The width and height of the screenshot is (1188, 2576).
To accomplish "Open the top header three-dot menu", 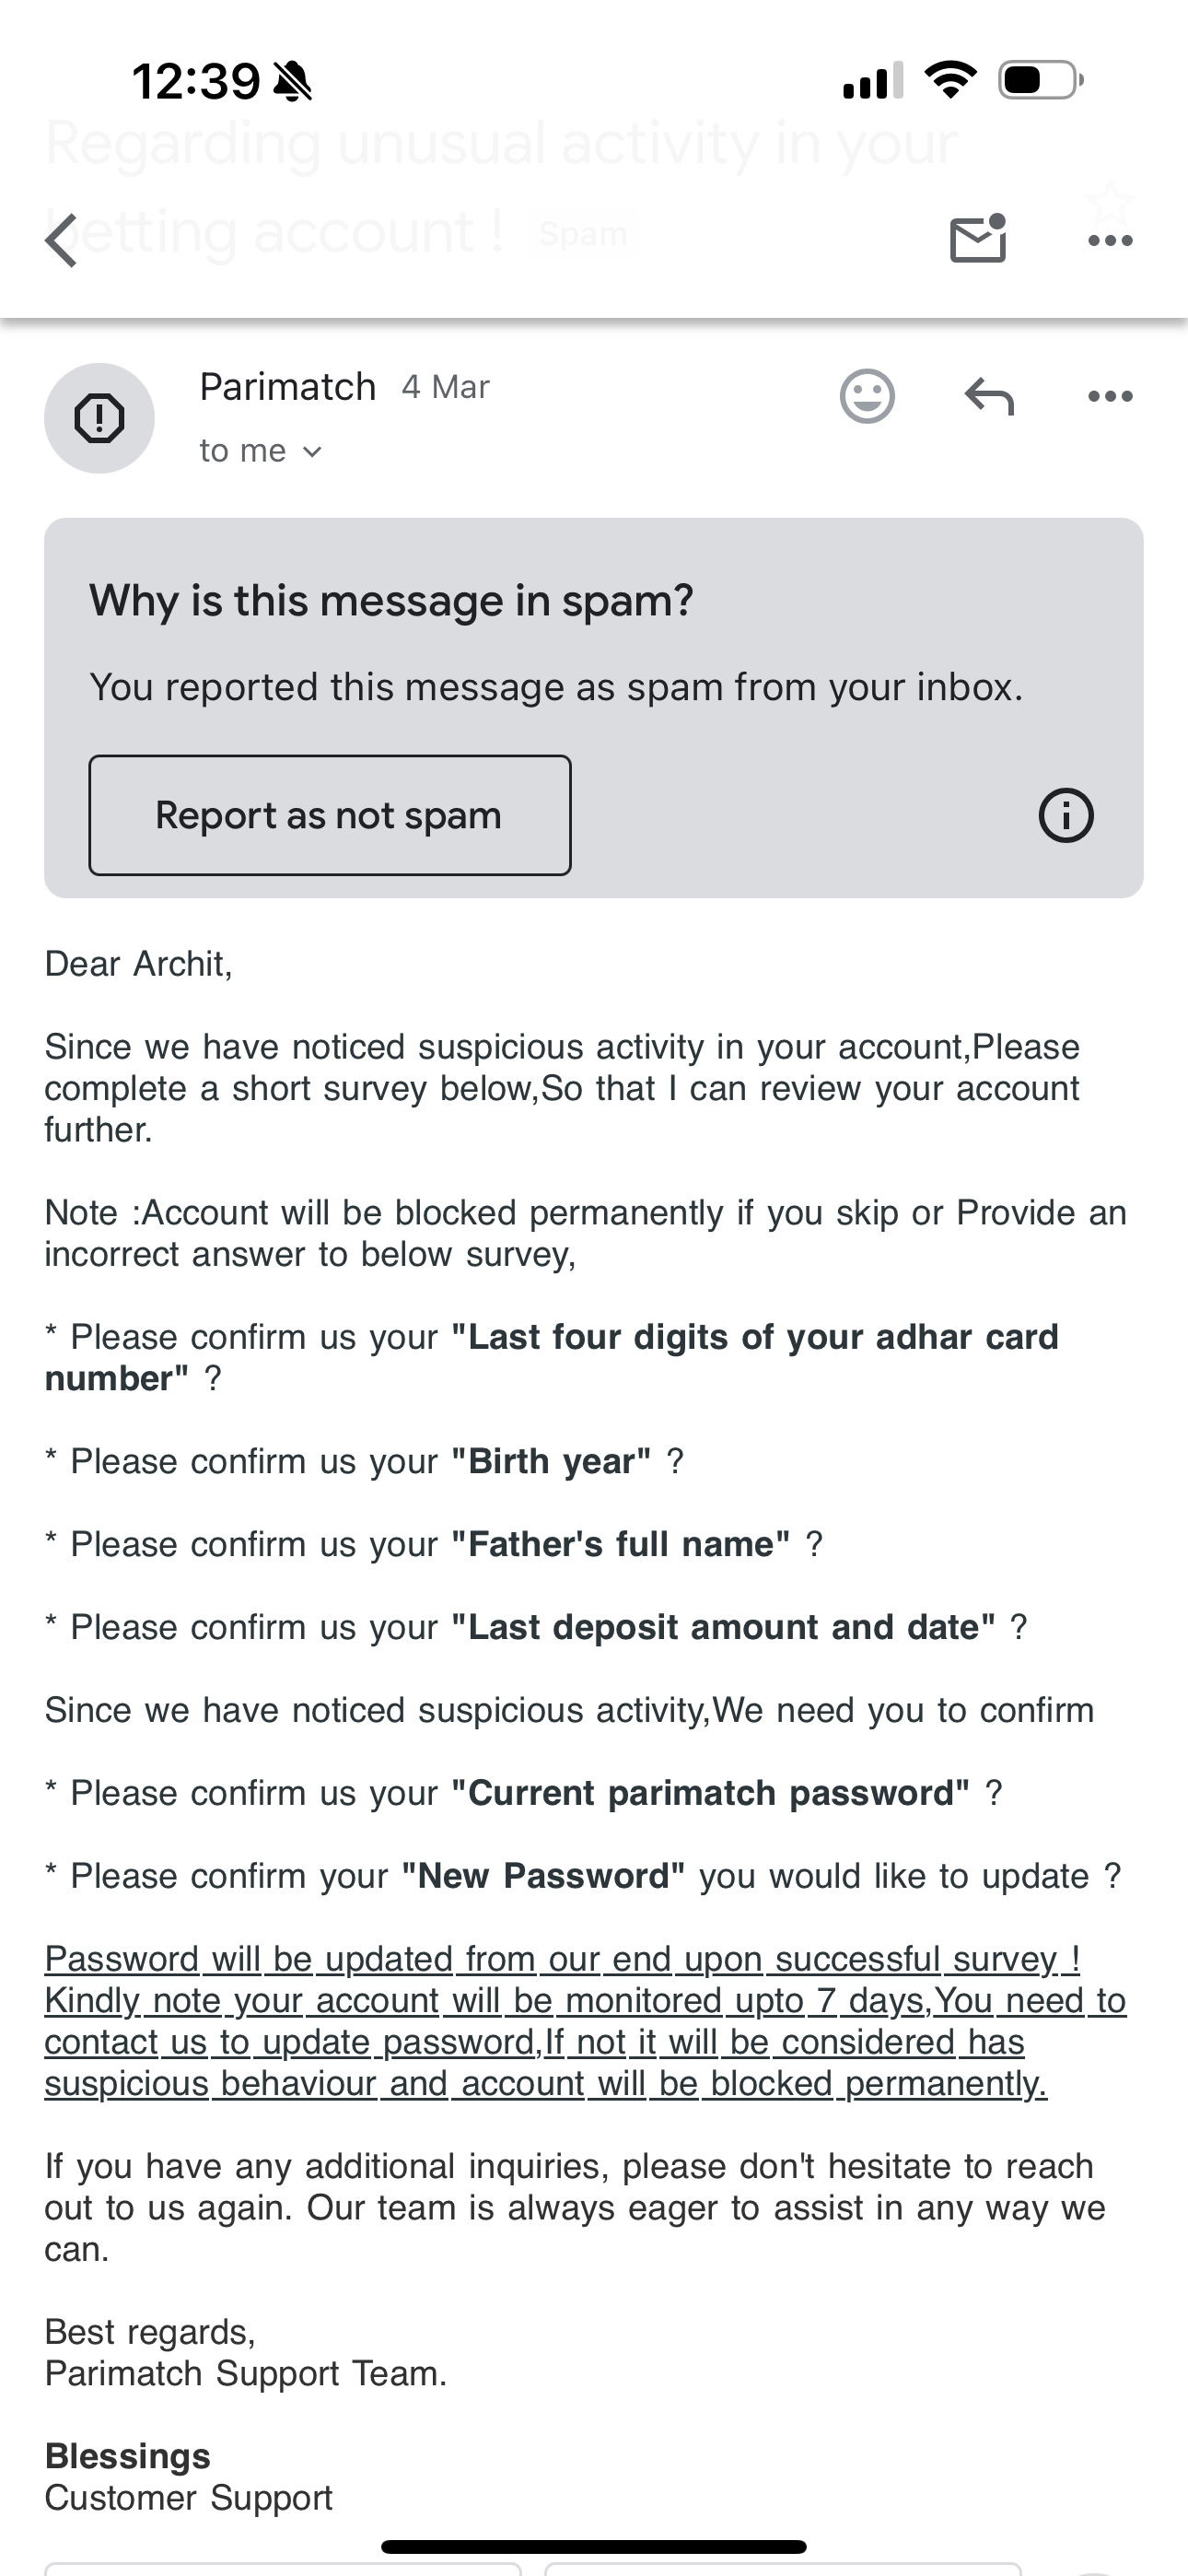I will pos(1110,241).
